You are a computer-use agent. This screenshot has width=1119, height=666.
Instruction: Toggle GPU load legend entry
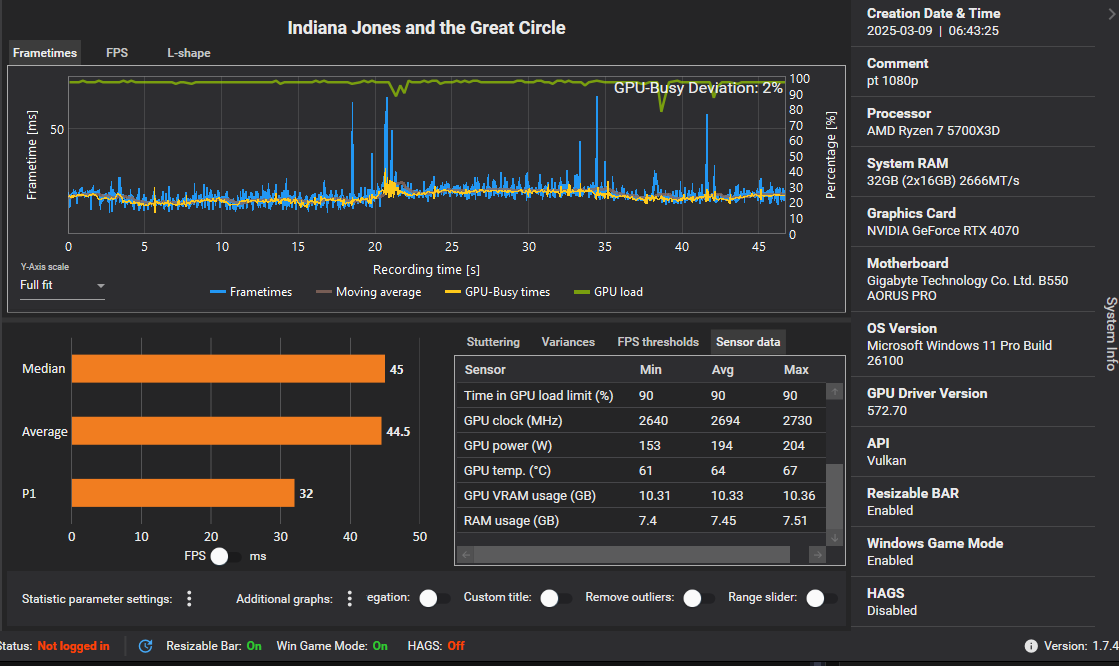pyautogui.click(x=609, y=292)
